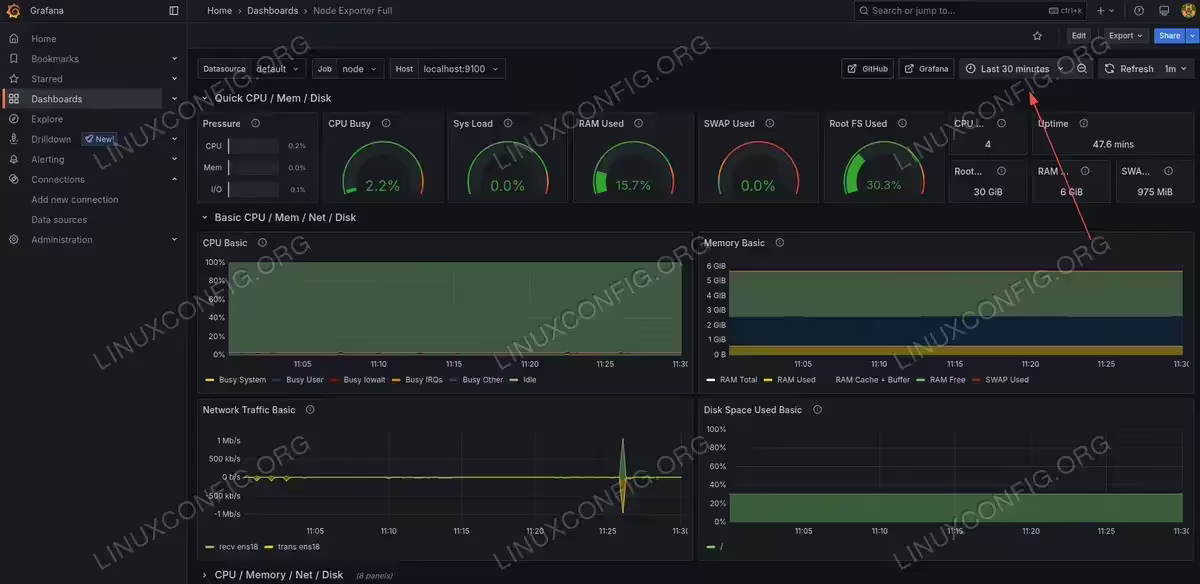Collapse the Connections sidebar section
Viewport: 1200px width, 584px height.
[x=175, y=179]
